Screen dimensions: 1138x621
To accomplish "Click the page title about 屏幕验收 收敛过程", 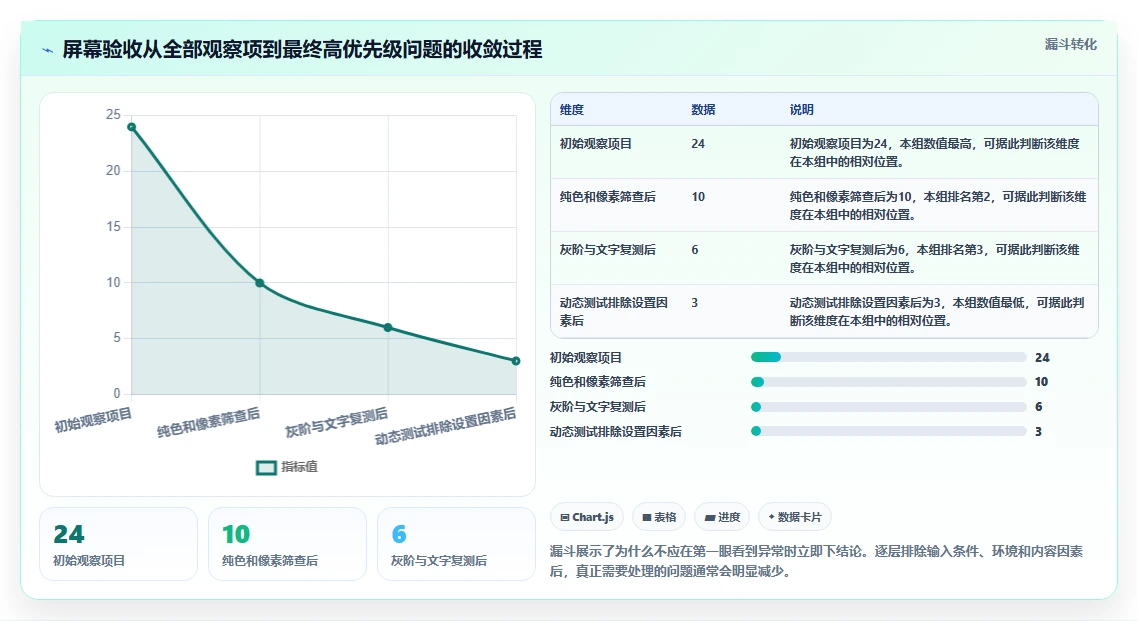I will (x=302, y=49).
